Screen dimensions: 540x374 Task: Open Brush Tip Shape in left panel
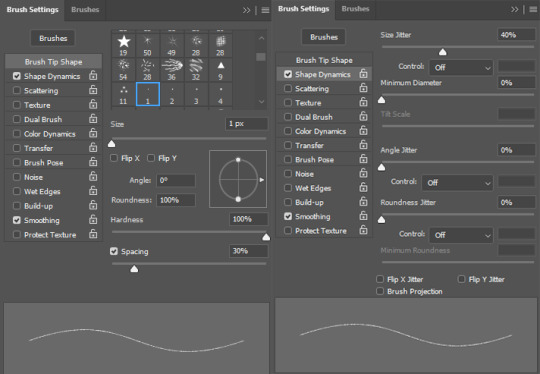[x=53, y=62]
